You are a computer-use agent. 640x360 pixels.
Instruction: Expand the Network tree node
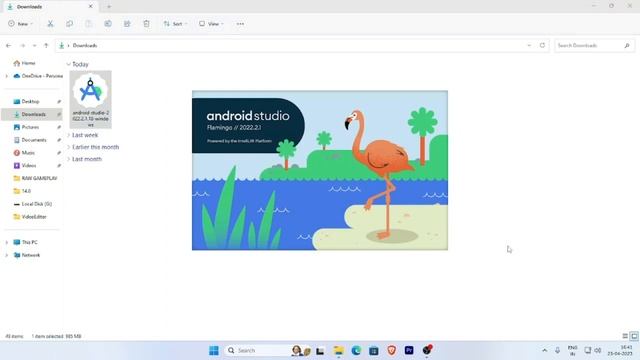point(7,255)
